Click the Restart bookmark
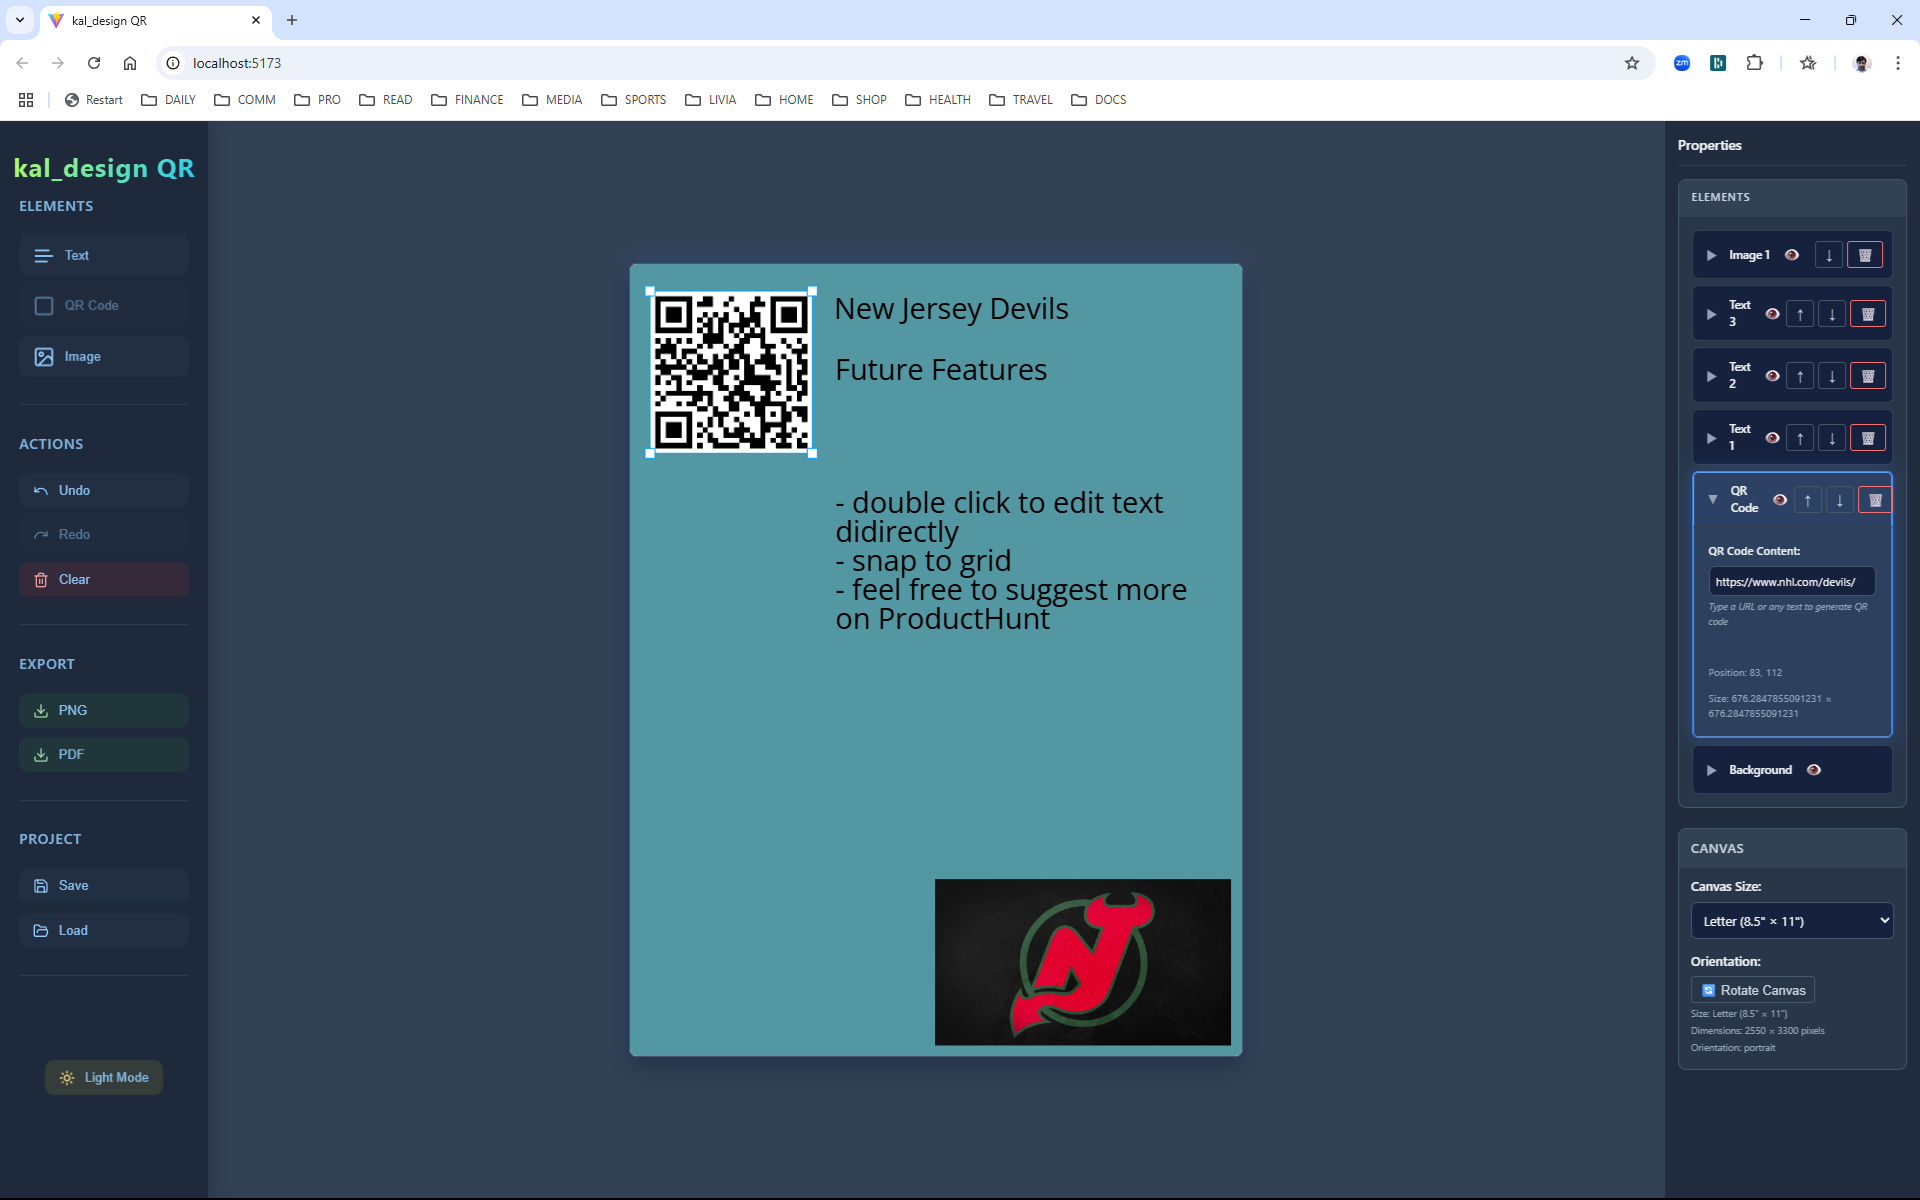Viewport: 1920px width, 1200px height. pyautogui.click(x=93, y=100)
